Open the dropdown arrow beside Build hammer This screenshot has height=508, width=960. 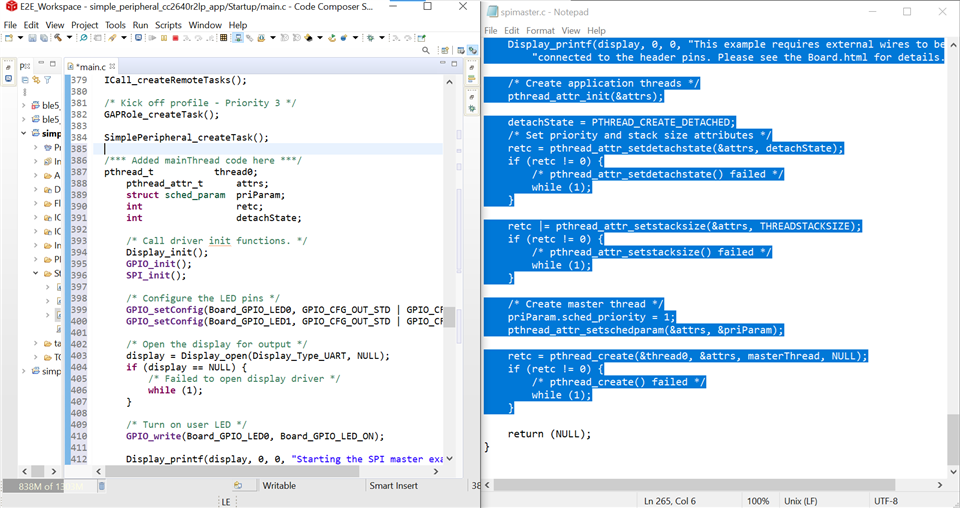pyautogui.click(x=69, y=38)
